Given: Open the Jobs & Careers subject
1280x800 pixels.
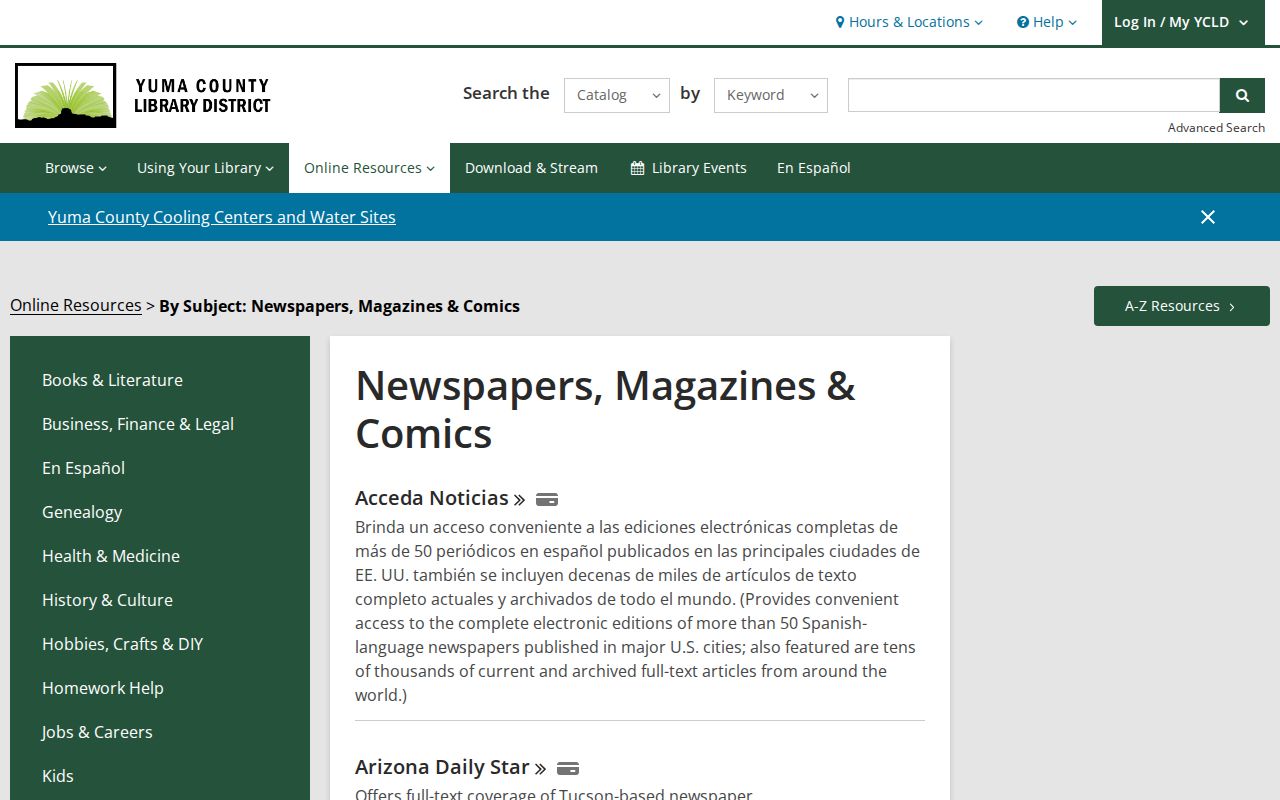Looking at the screenshot, I should pyautogui.click(x=97, y=732).
